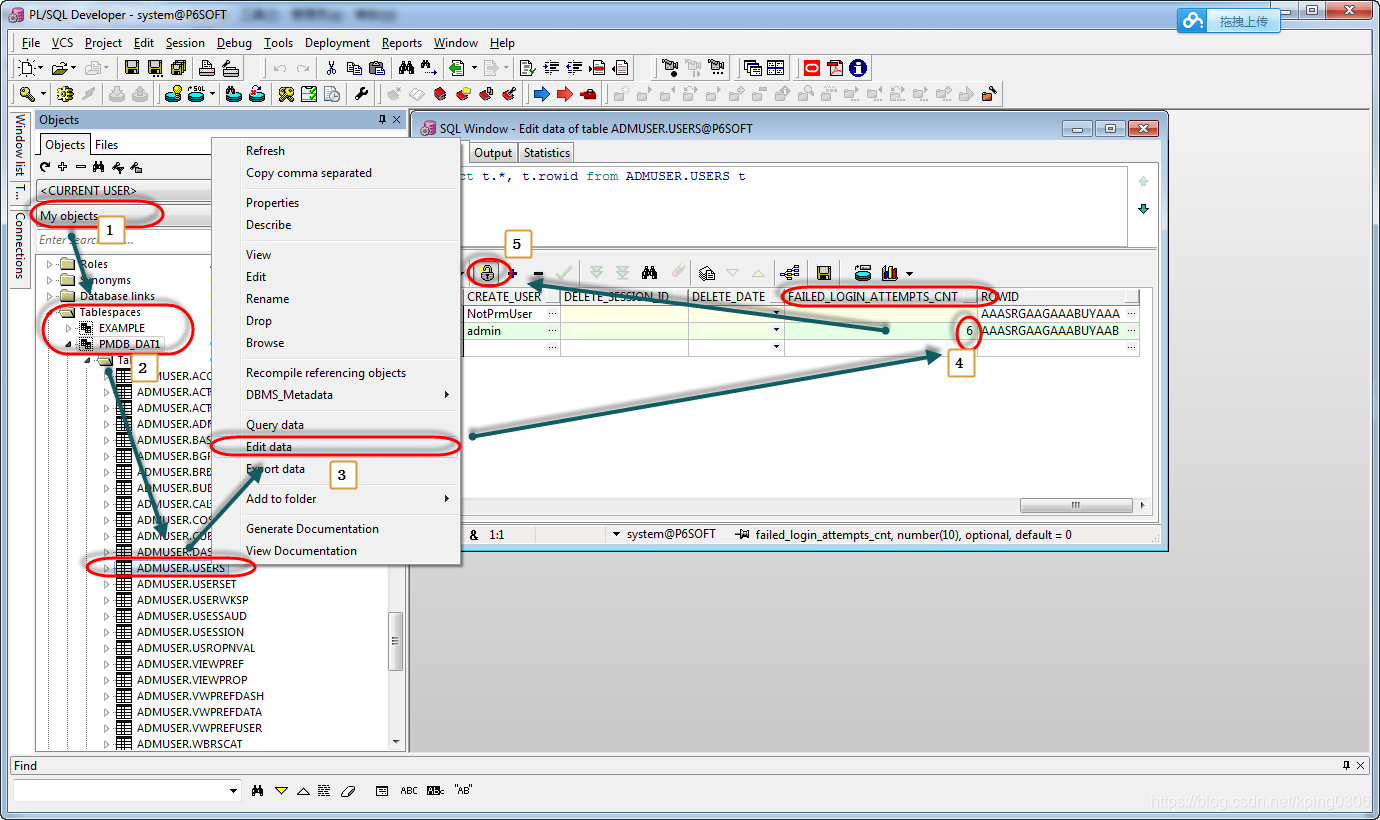The width and height of the screenshot is (1380, 820).
Task: Expand the ADMUSER.USERSET table node
Action: click(107, 584)
